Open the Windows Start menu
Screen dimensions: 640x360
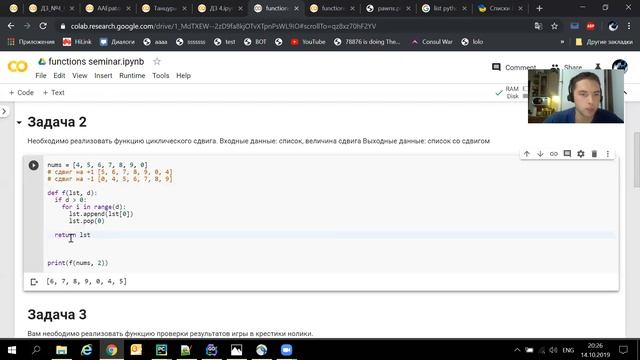click(11, 350)
